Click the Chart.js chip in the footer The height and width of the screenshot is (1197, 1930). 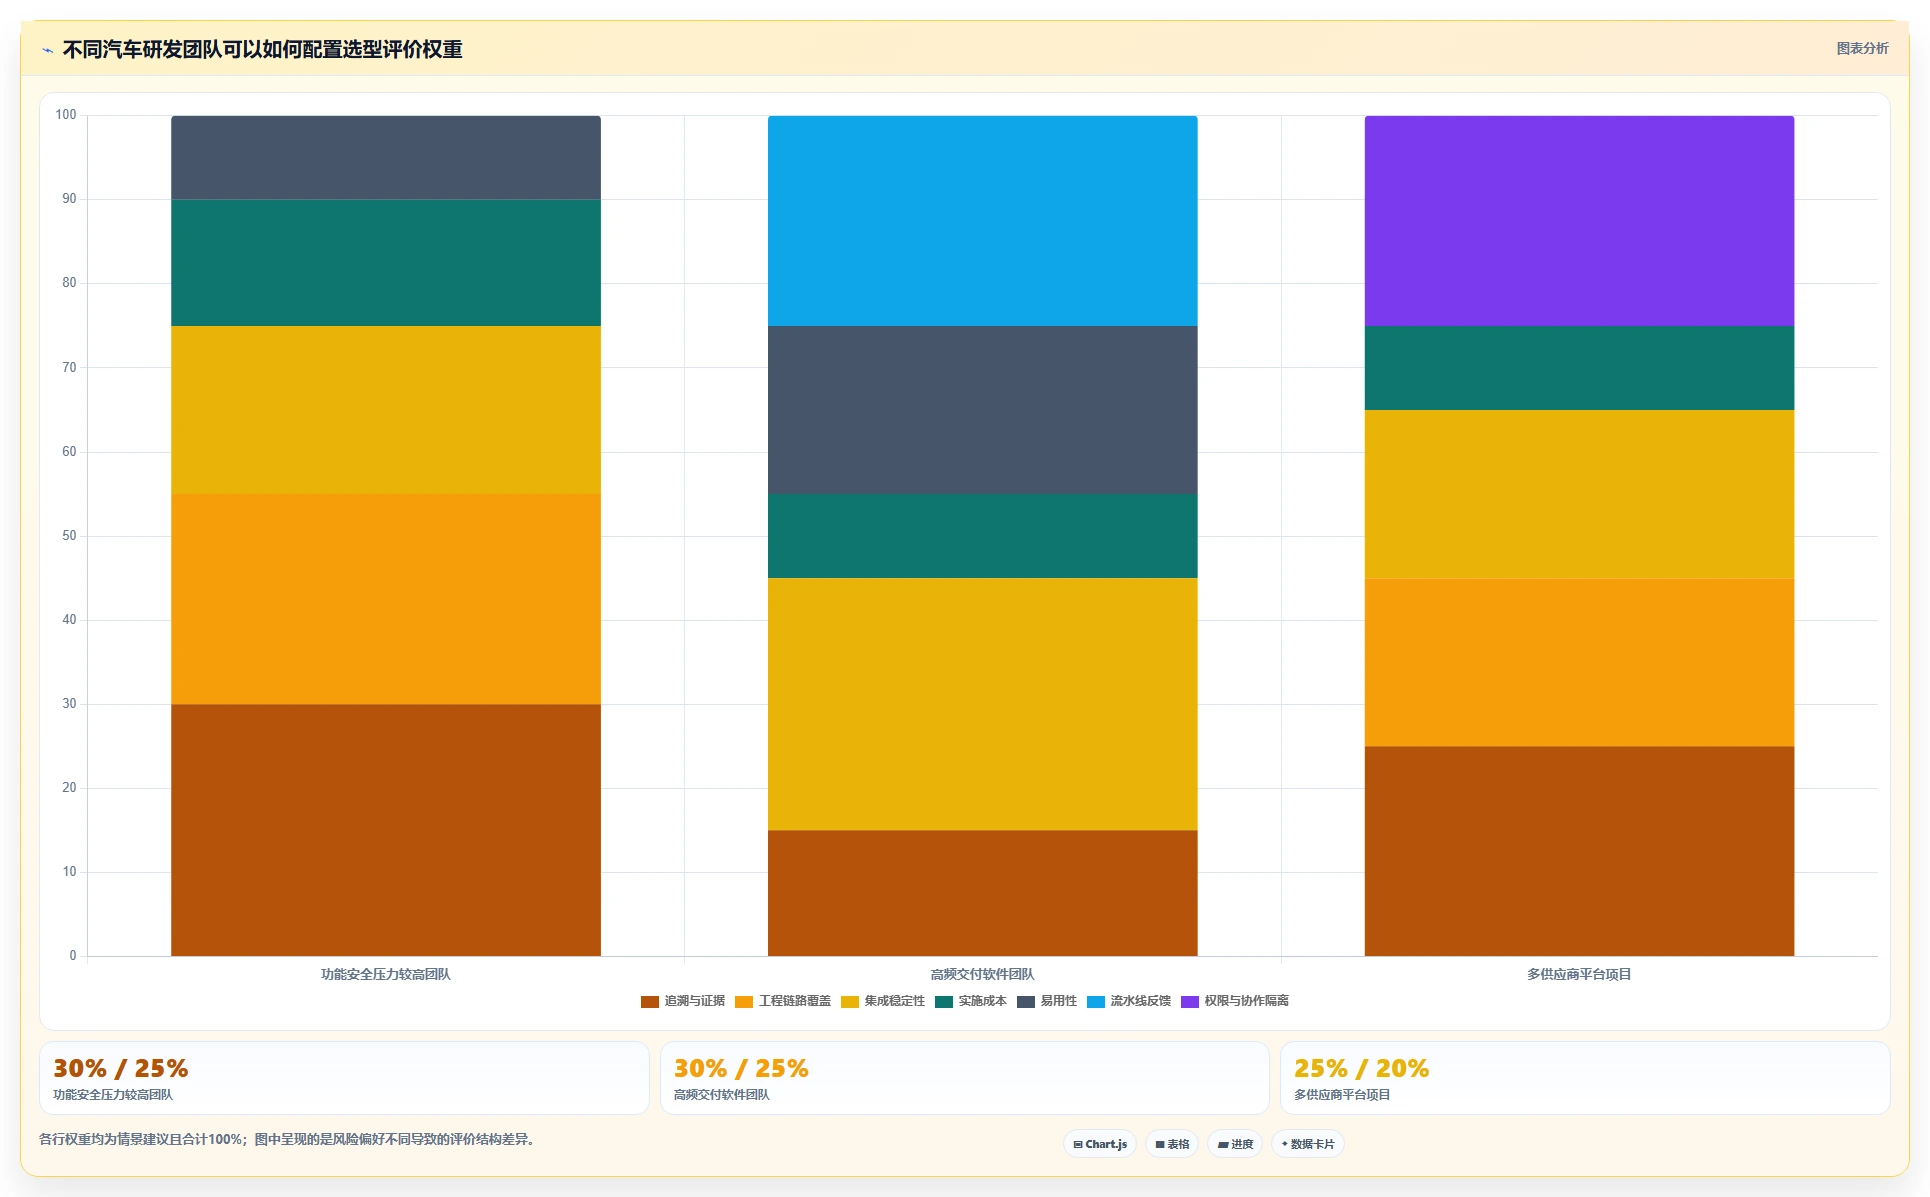tap(1100, 1144)
